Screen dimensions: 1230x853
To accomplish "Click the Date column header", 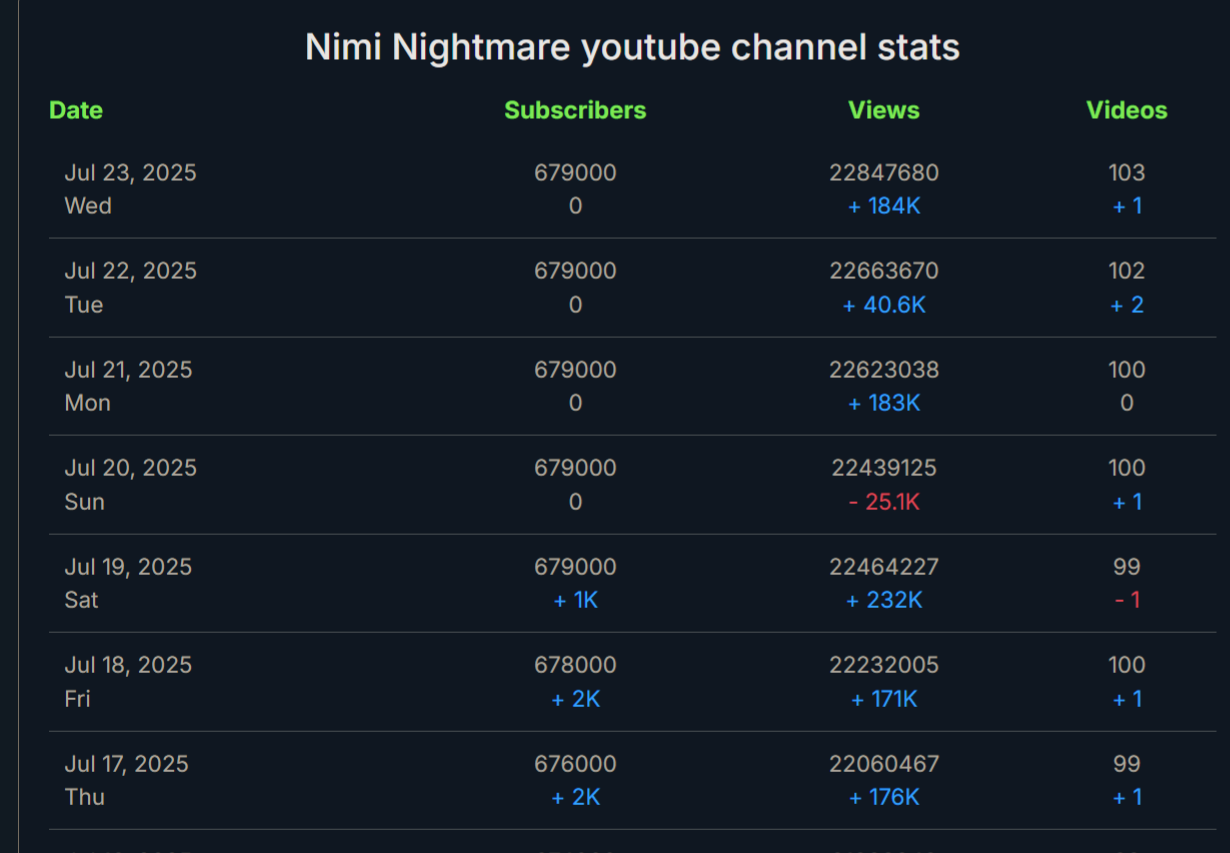I will 76,110.
